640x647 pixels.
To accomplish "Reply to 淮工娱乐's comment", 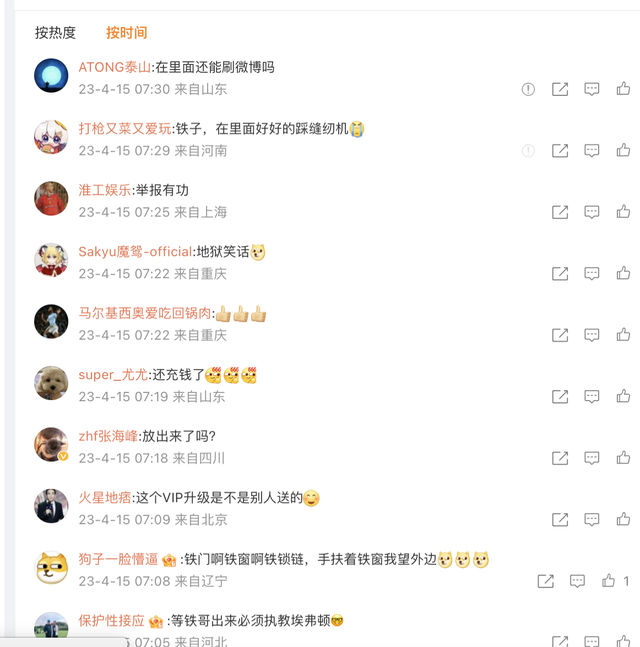I will (591, 213).
